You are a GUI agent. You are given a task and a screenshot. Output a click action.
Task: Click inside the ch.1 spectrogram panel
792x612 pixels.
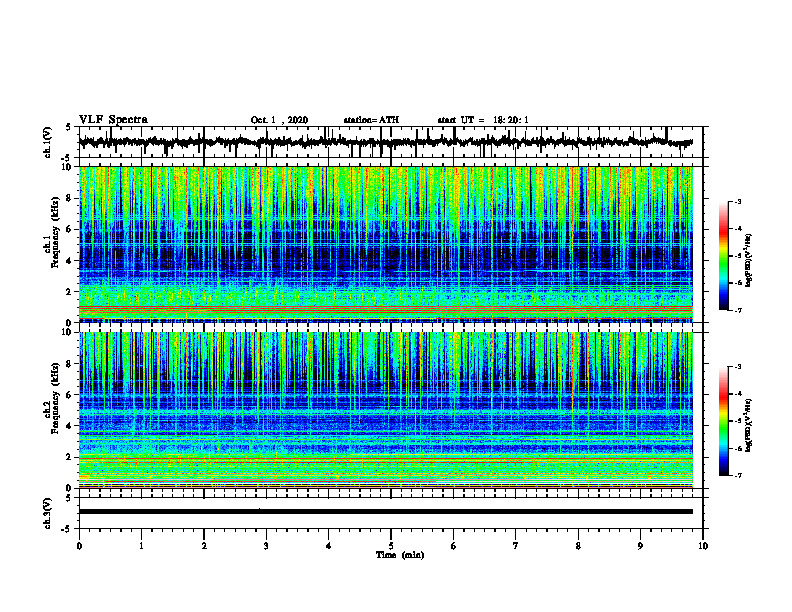pos(386,244)
